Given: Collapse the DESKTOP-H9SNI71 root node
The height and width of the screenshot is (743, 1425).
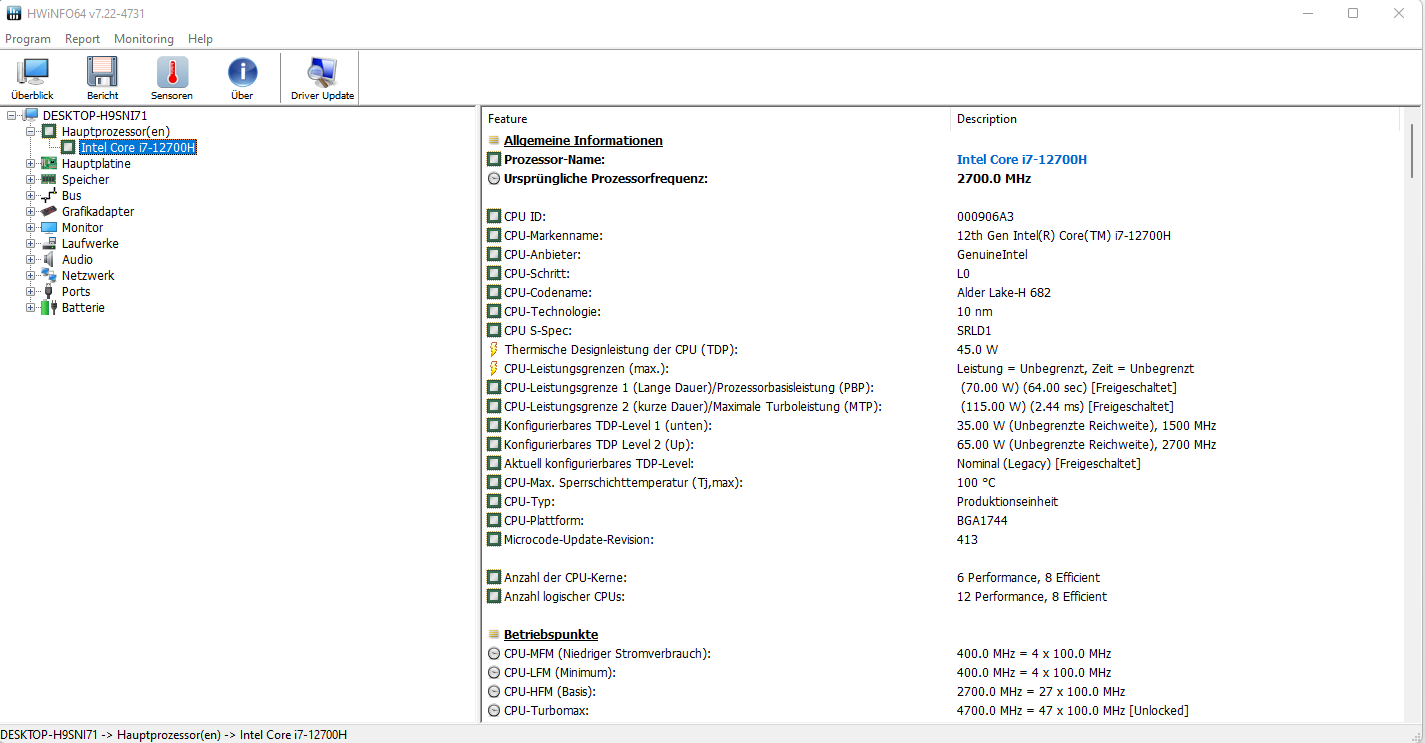Looking at the screenshot, I should click(12, 116).
